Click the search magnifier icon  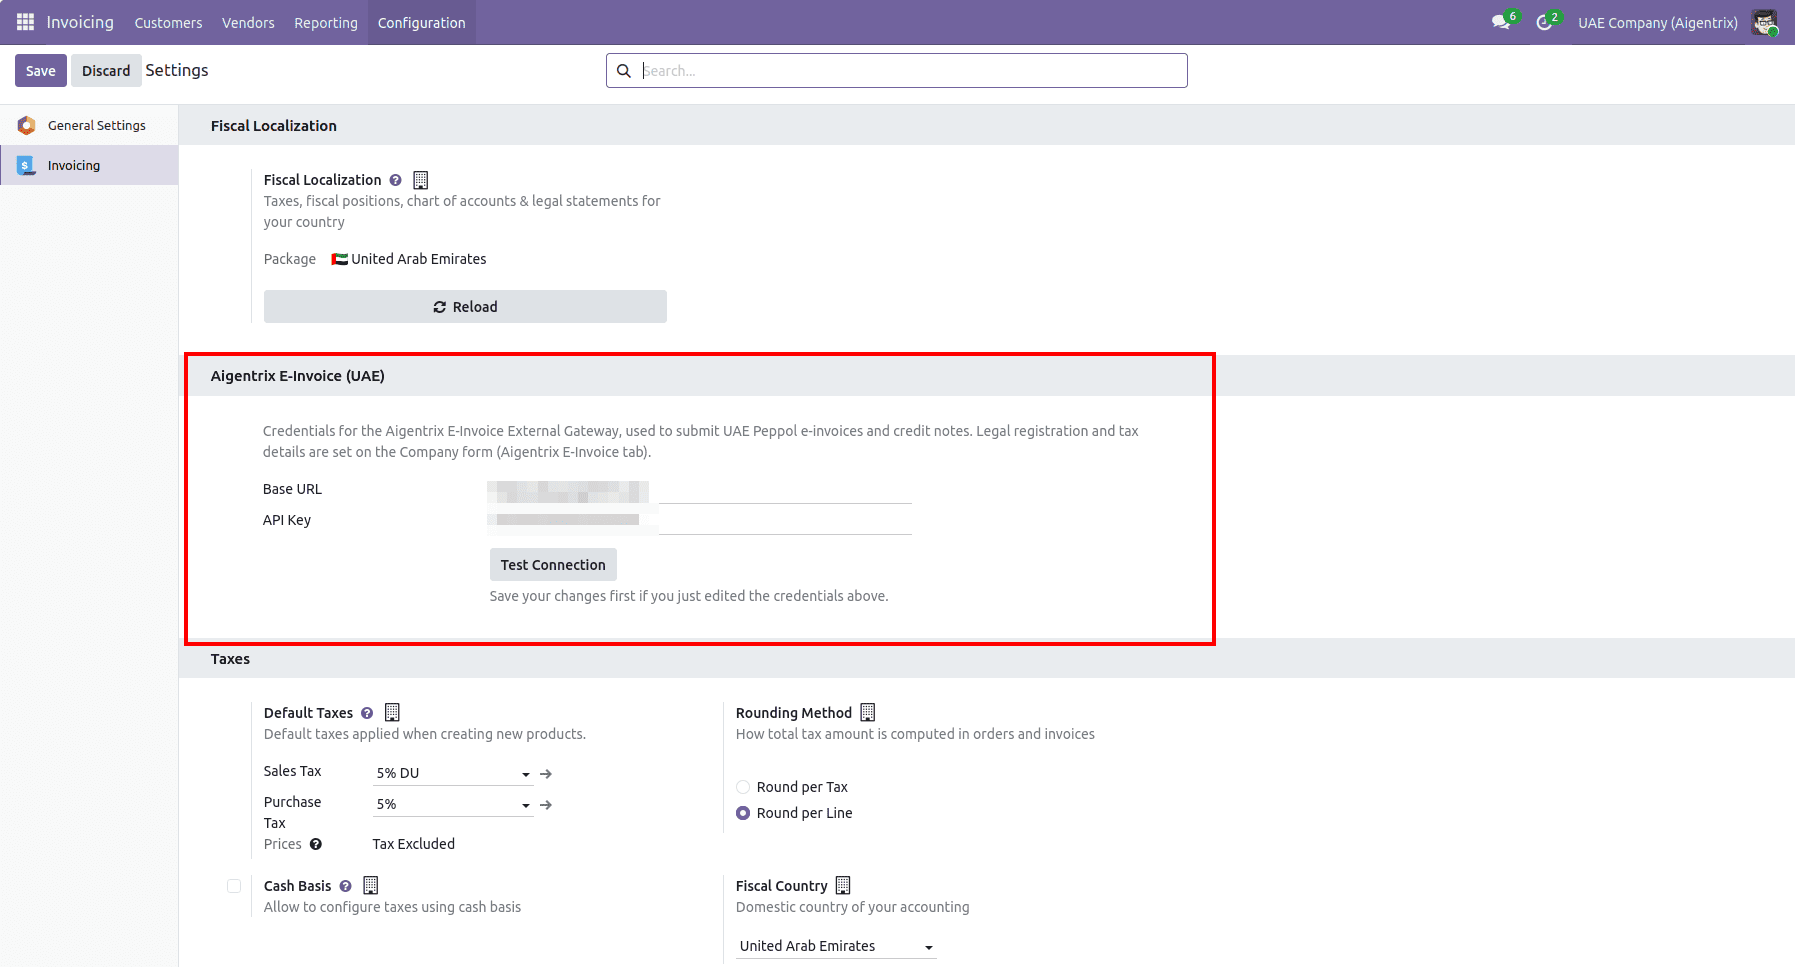pos(624,71)
